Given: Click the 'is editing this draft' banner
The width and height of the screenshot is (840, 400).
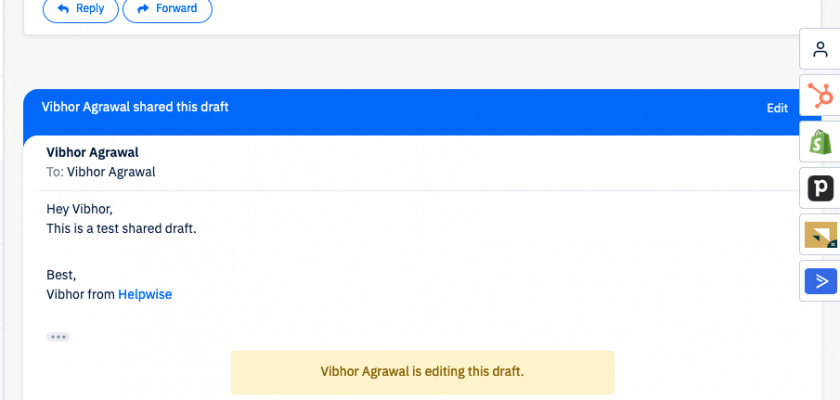Looking at the screenshot, I should click(422, 371).
